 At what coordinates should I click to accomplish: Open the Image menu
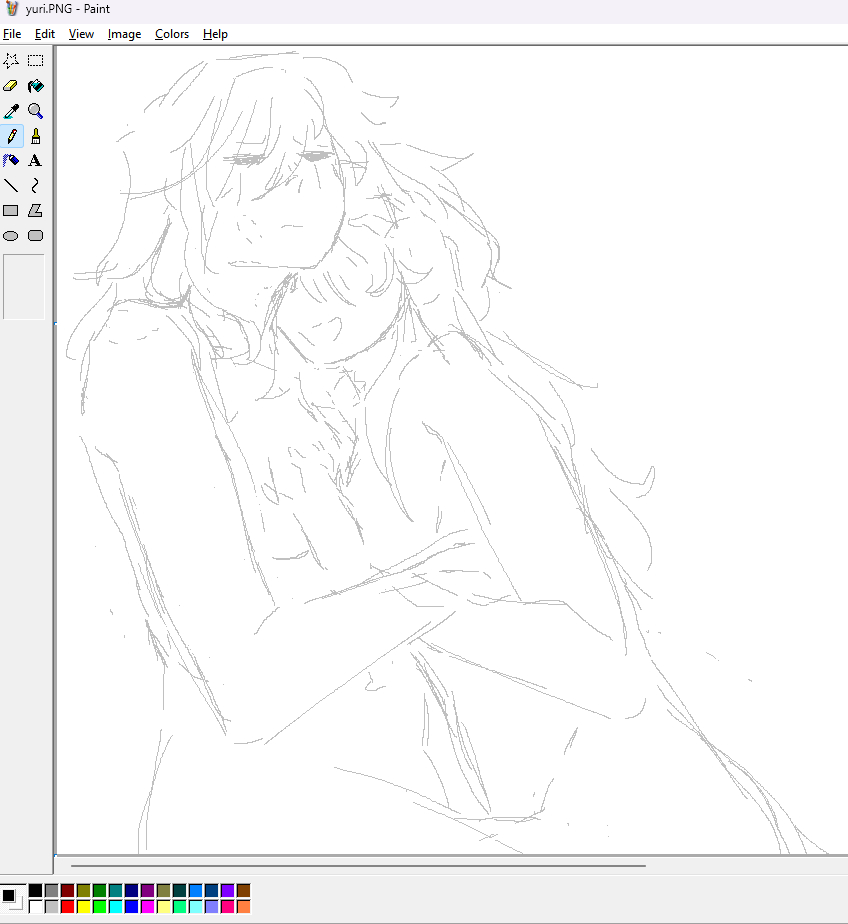pos(124,34)
